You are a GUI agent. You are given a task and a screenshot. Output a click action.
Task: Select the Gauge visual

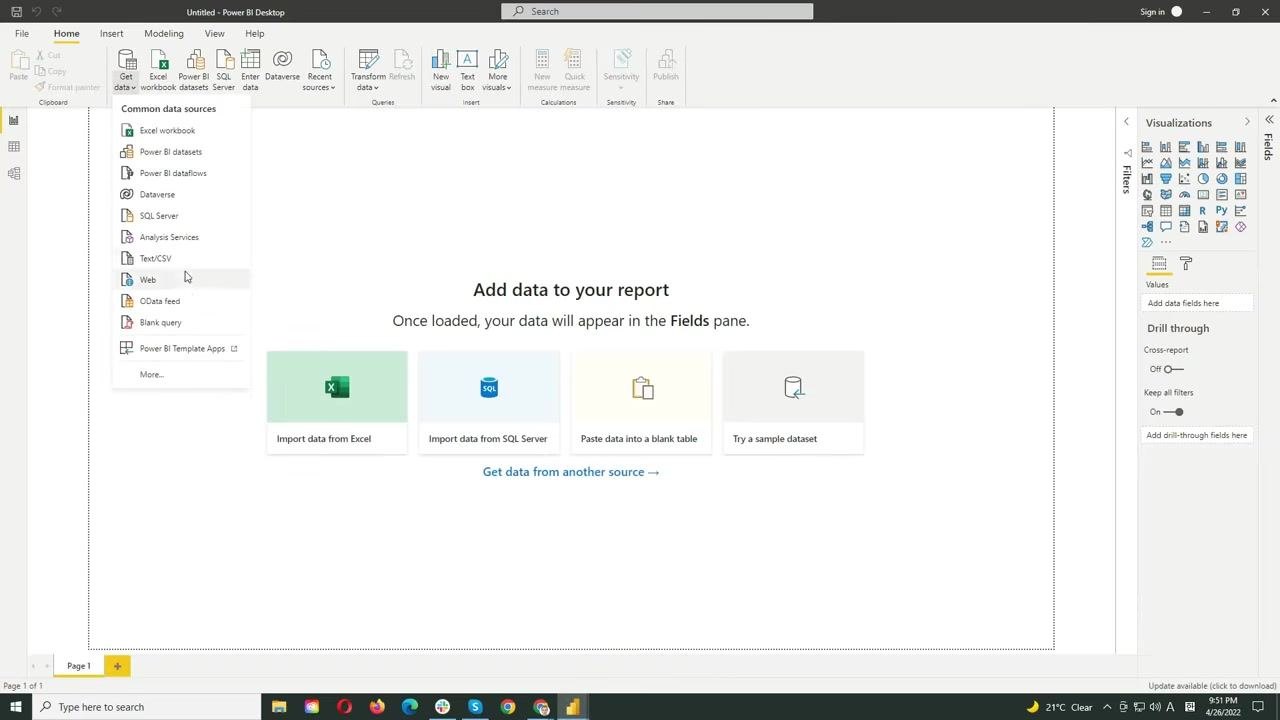pyautogui.click(x=1184, y=194)
